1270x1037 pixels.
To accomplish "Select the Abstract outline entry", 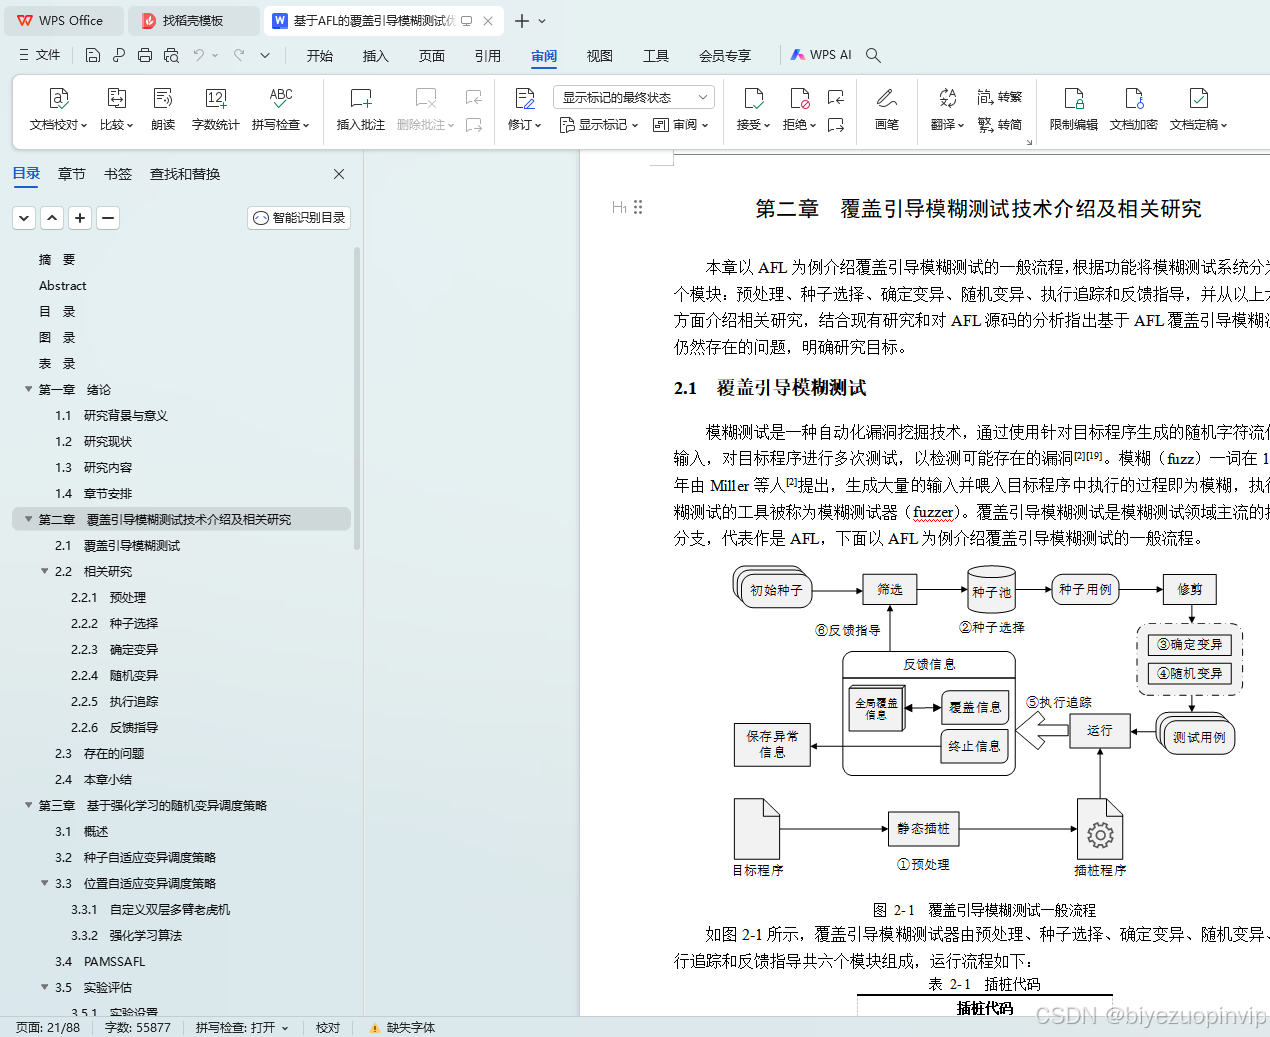I will coord(62,285).
